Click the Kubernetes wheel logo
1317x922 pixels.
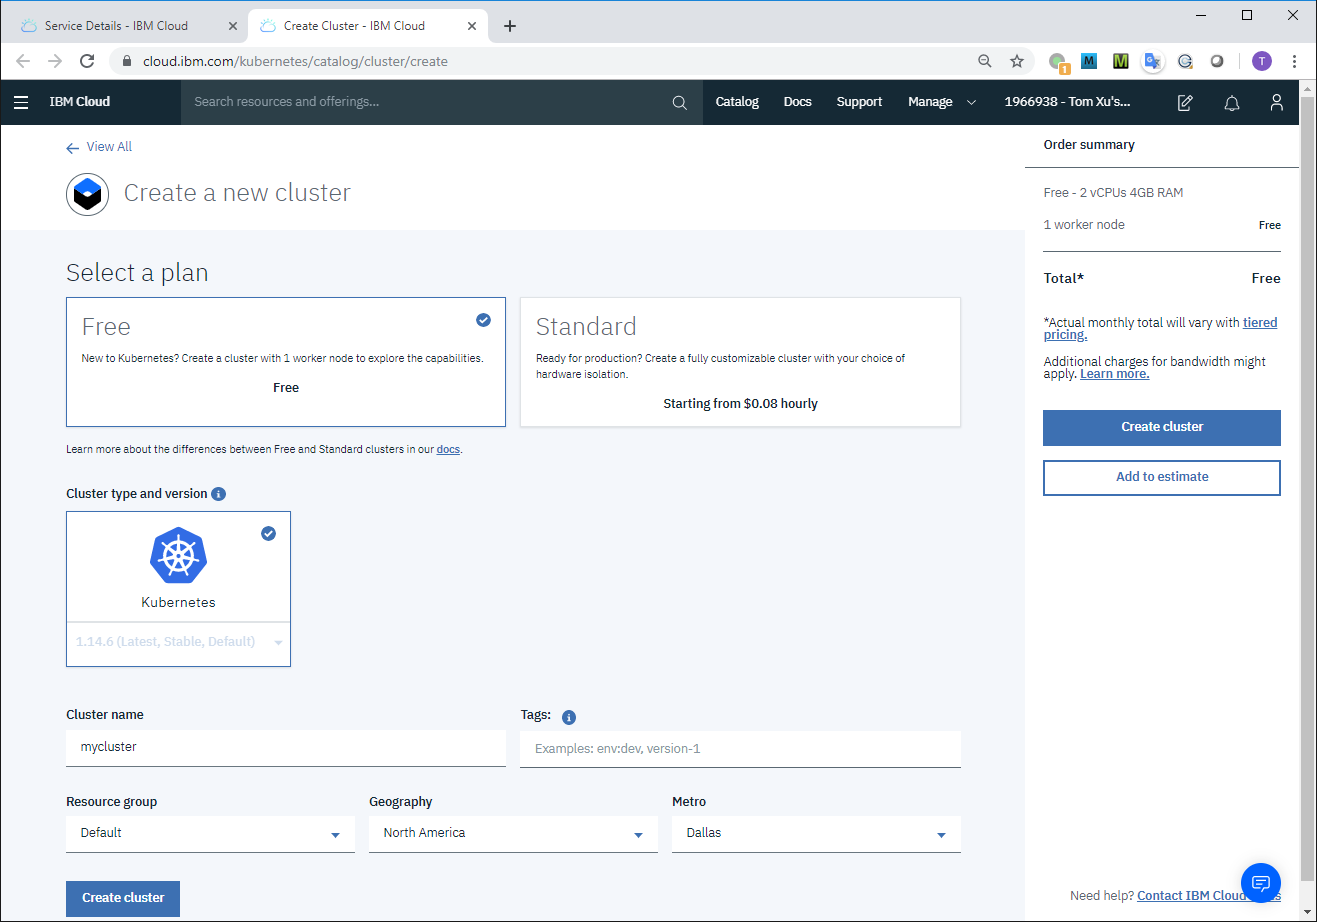point(178,556)
